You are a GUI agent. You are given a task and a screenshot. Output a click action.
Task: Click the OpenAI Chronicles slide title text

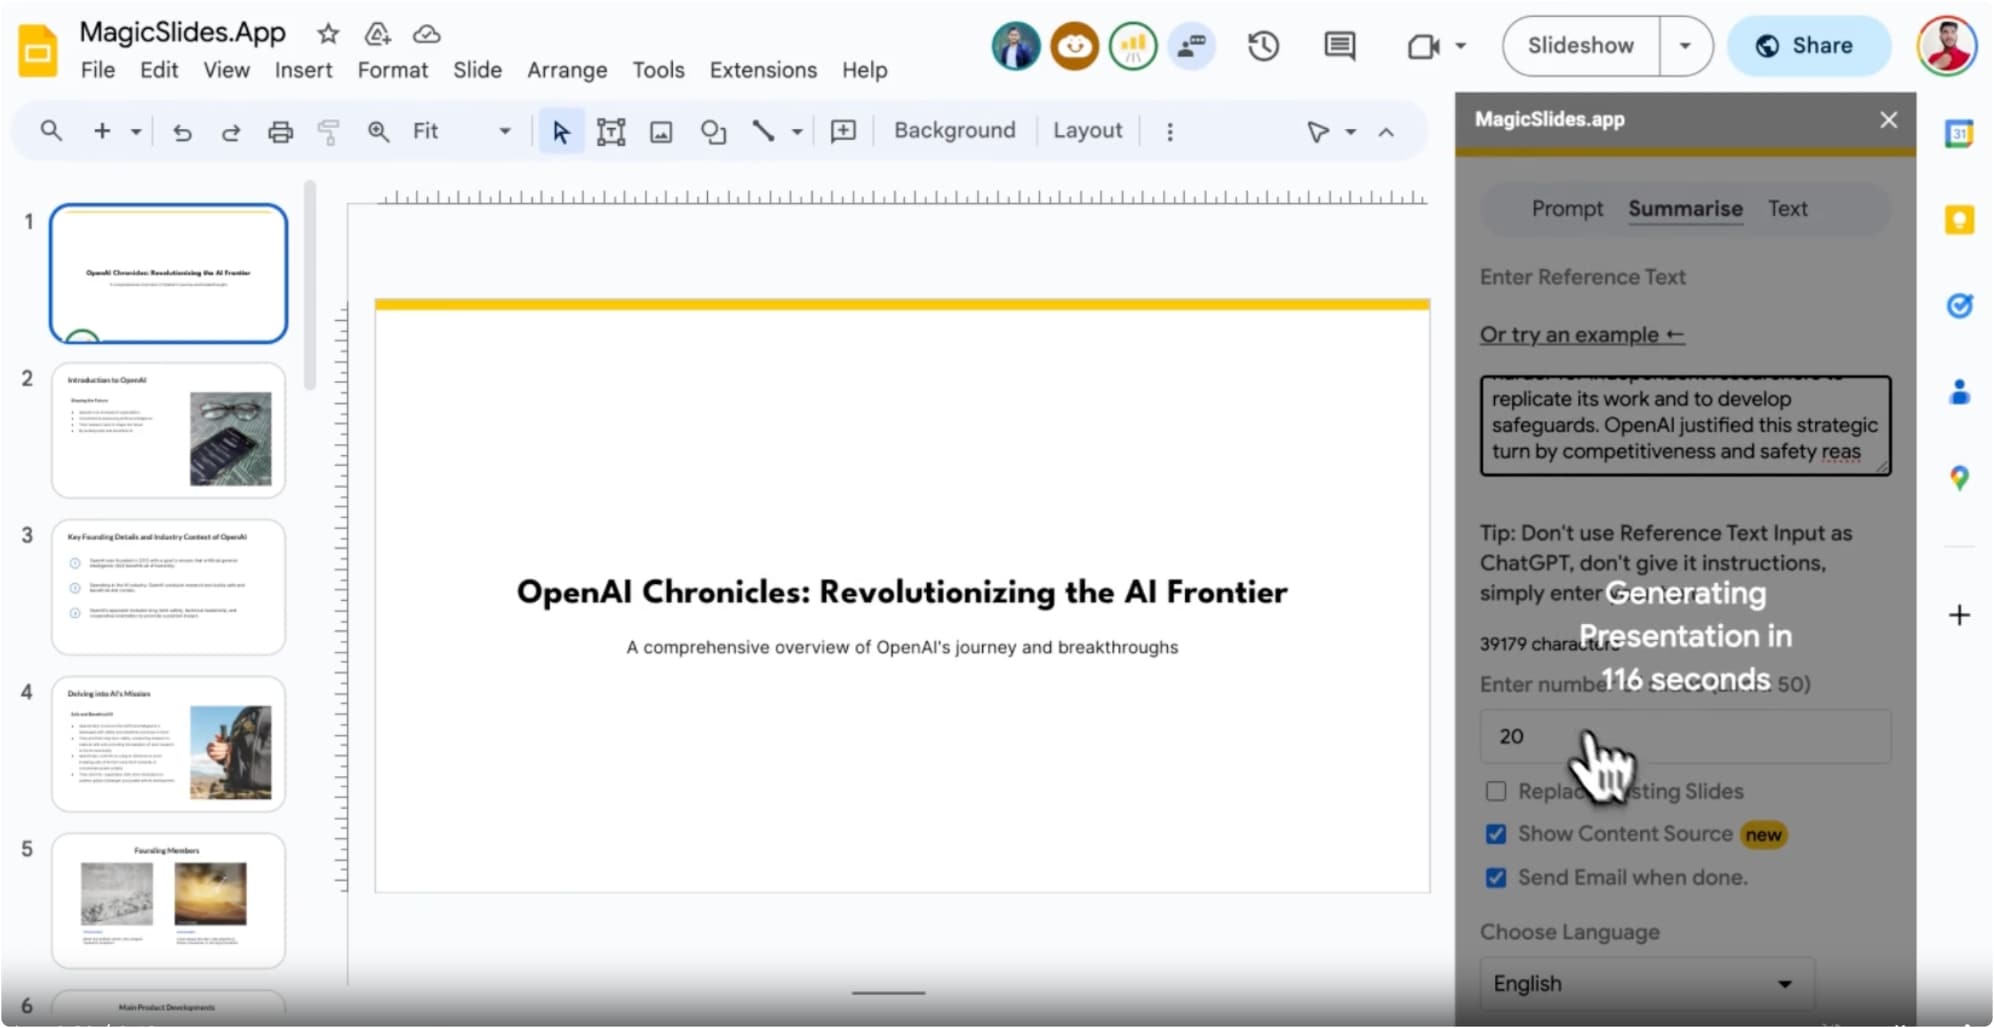click(x=902, y=592)
